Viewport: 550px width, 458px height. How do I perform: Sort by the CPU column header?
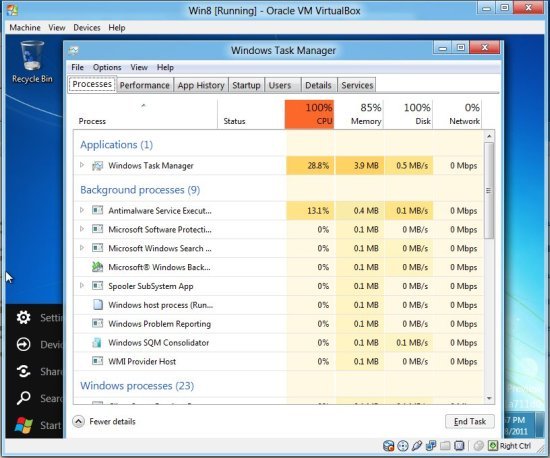[x=309, y=114]
